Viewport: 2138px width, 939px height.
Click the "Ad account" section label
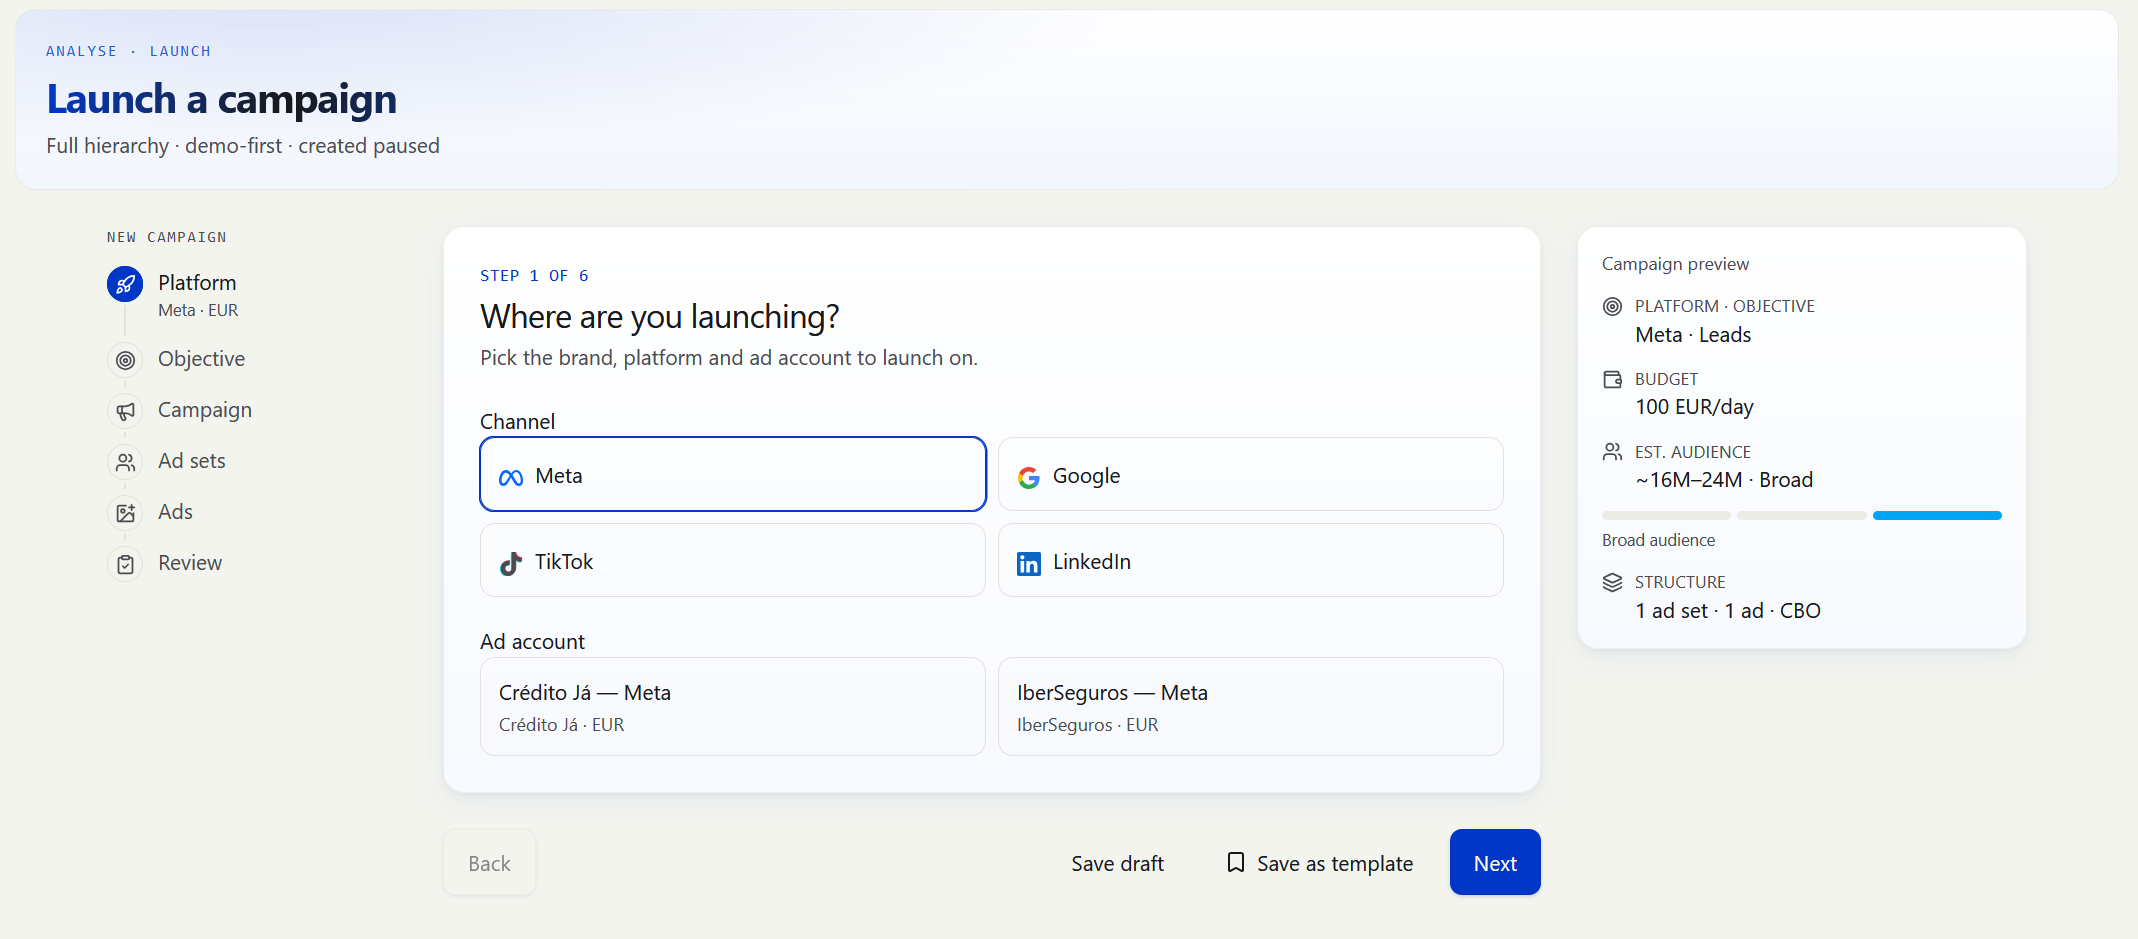pos(532,641)
